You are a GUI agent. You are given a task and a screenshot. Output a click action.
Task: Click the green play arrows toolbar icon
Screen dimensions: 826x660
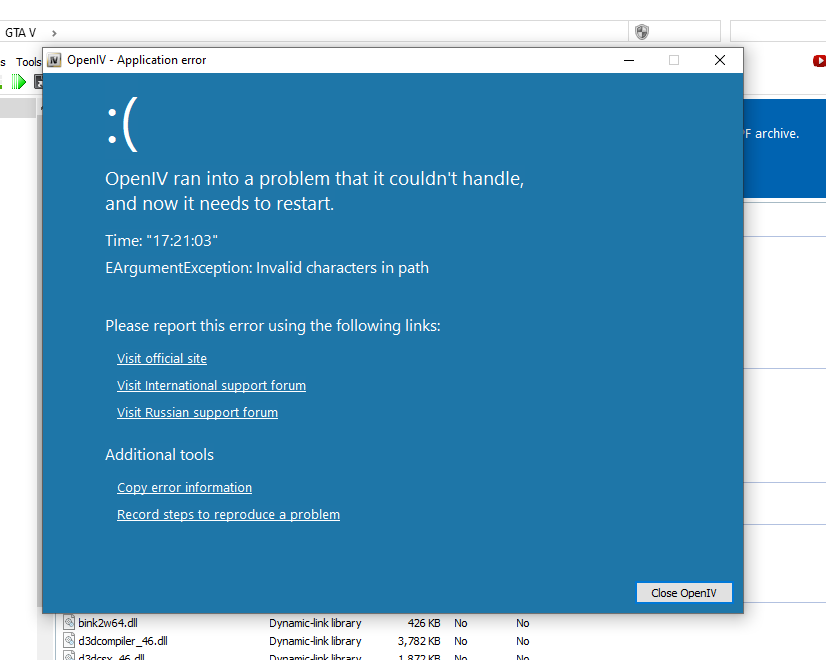18,82
